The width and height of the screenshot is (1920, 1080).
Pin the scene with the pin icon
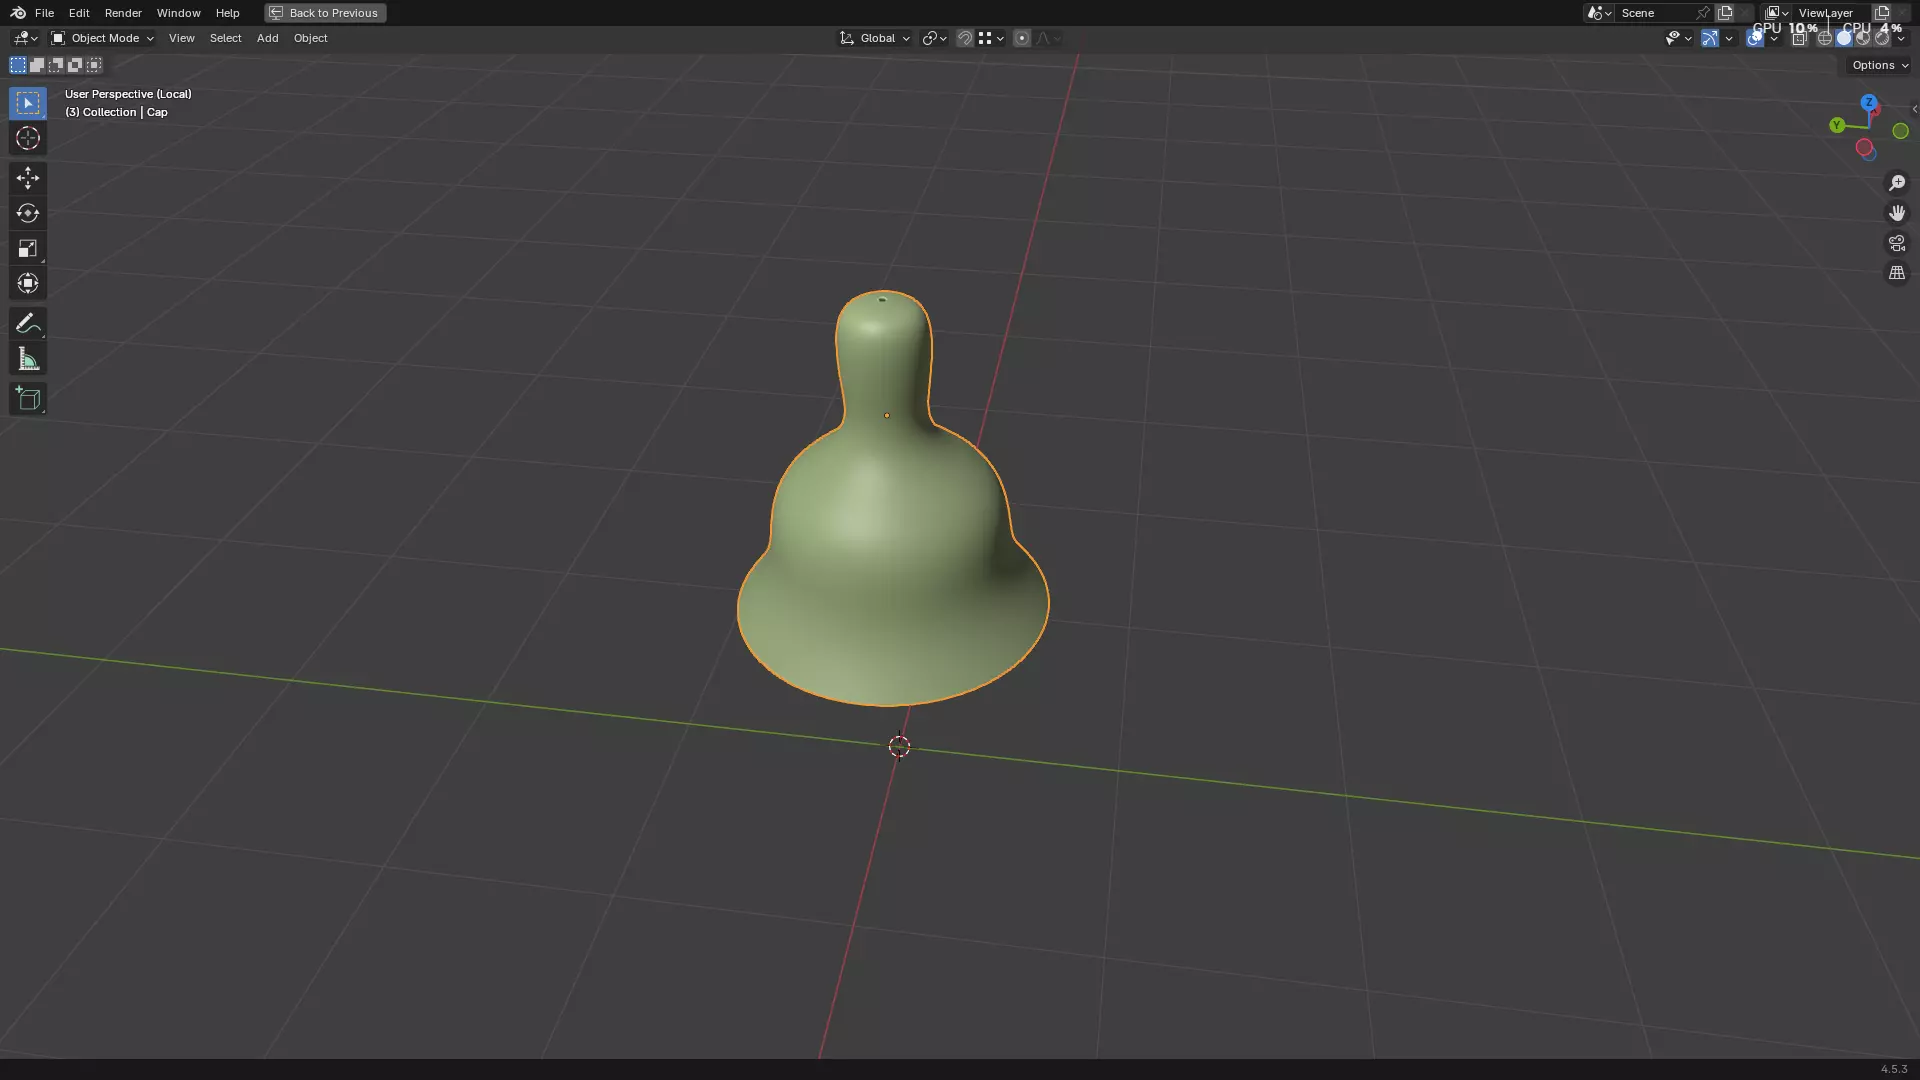(1703, 13)
